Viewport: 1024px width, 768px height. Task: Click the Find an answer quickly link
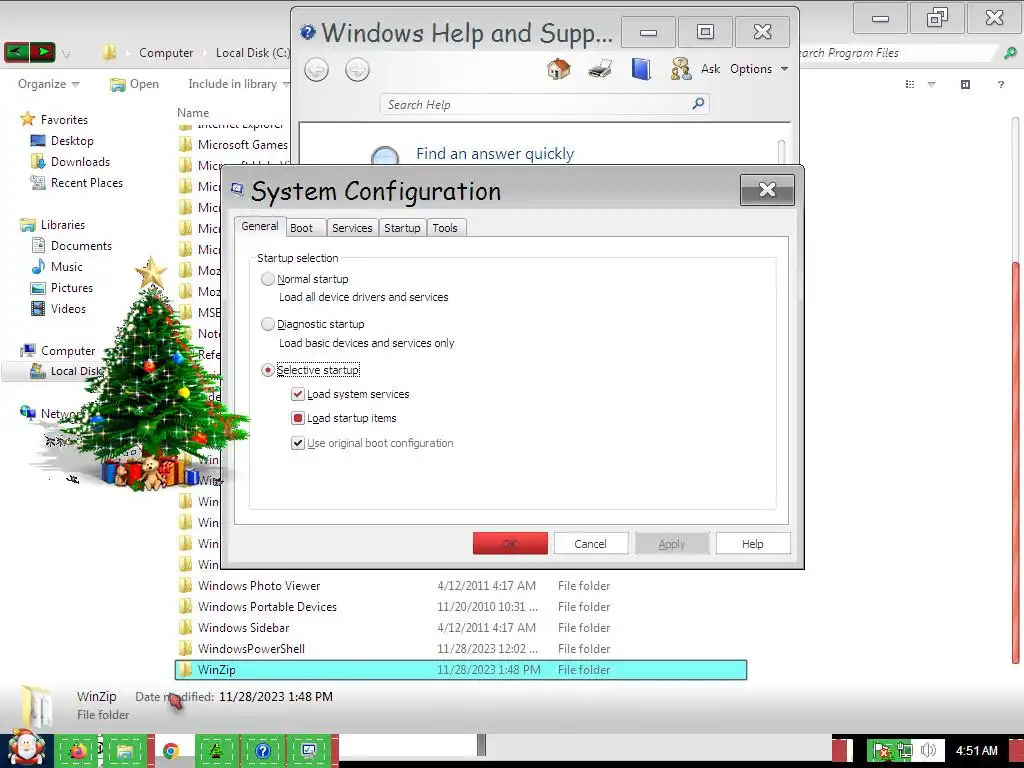tap(495, 153)
